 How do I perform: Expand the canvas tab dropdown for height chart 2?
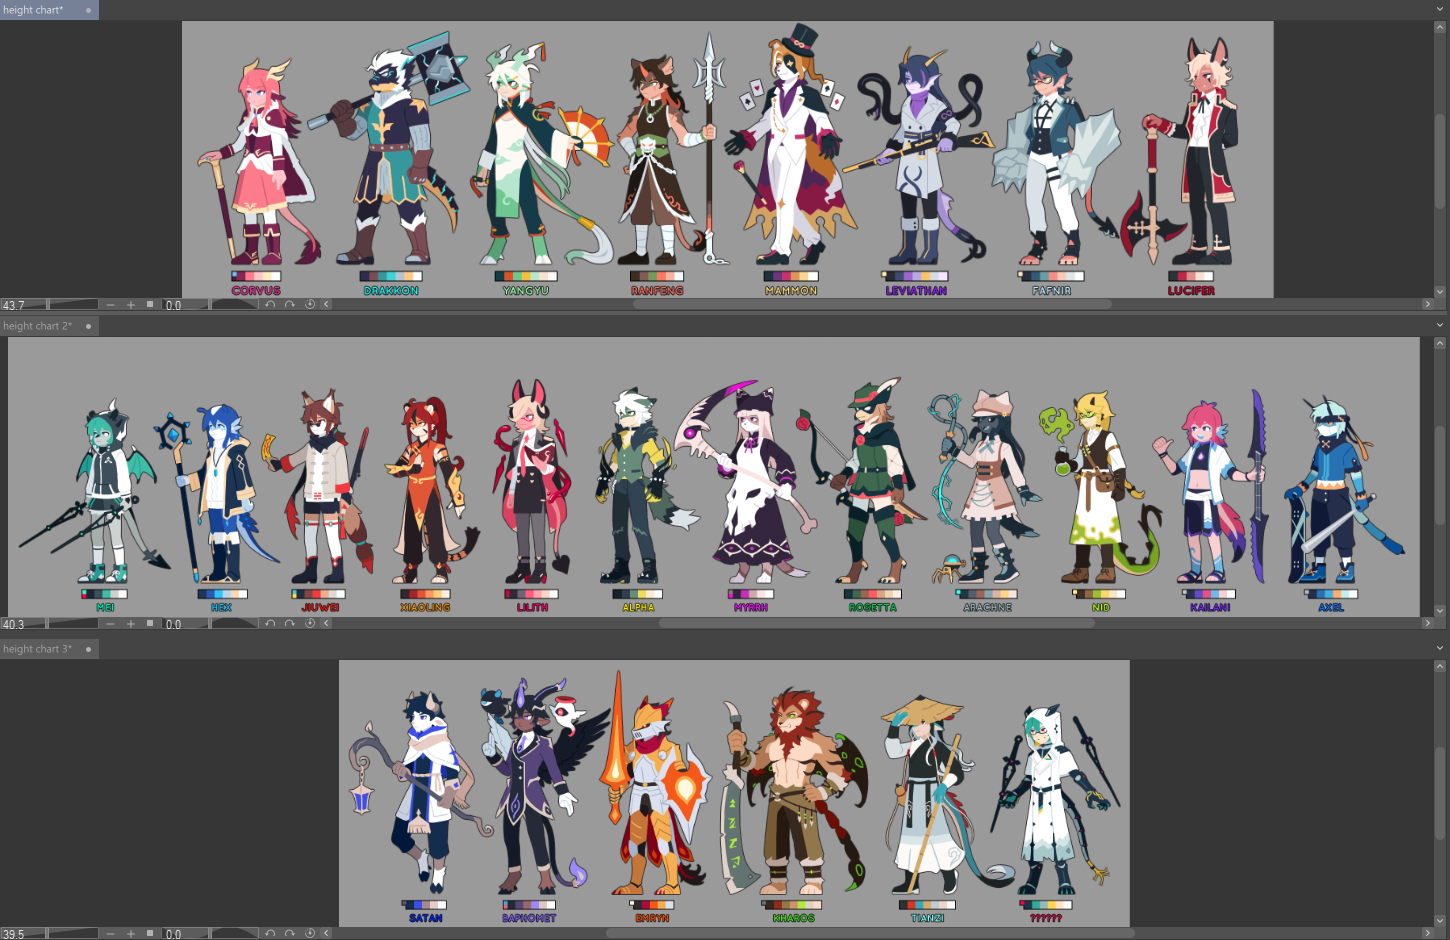(x=1439, y=326)
